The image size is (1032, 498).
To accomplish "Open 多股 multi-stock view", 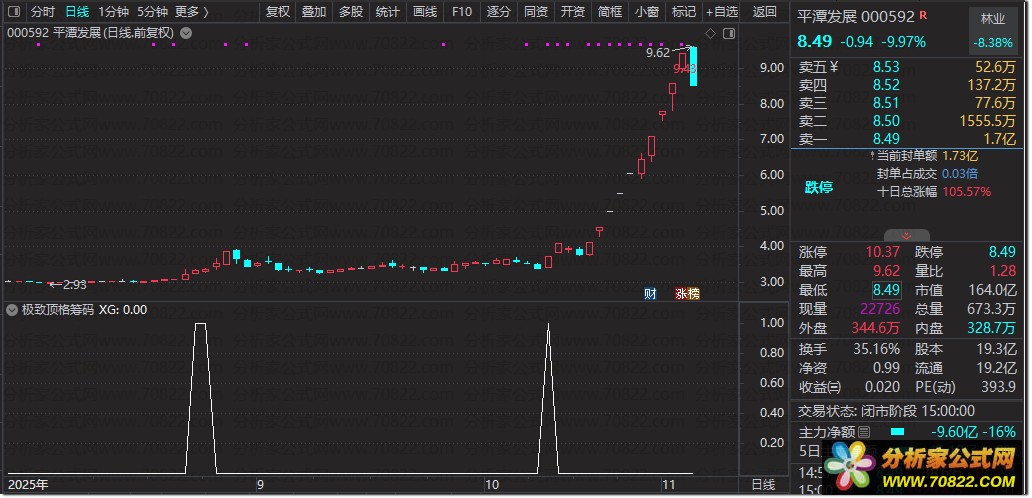I will [x=351, y=12].
